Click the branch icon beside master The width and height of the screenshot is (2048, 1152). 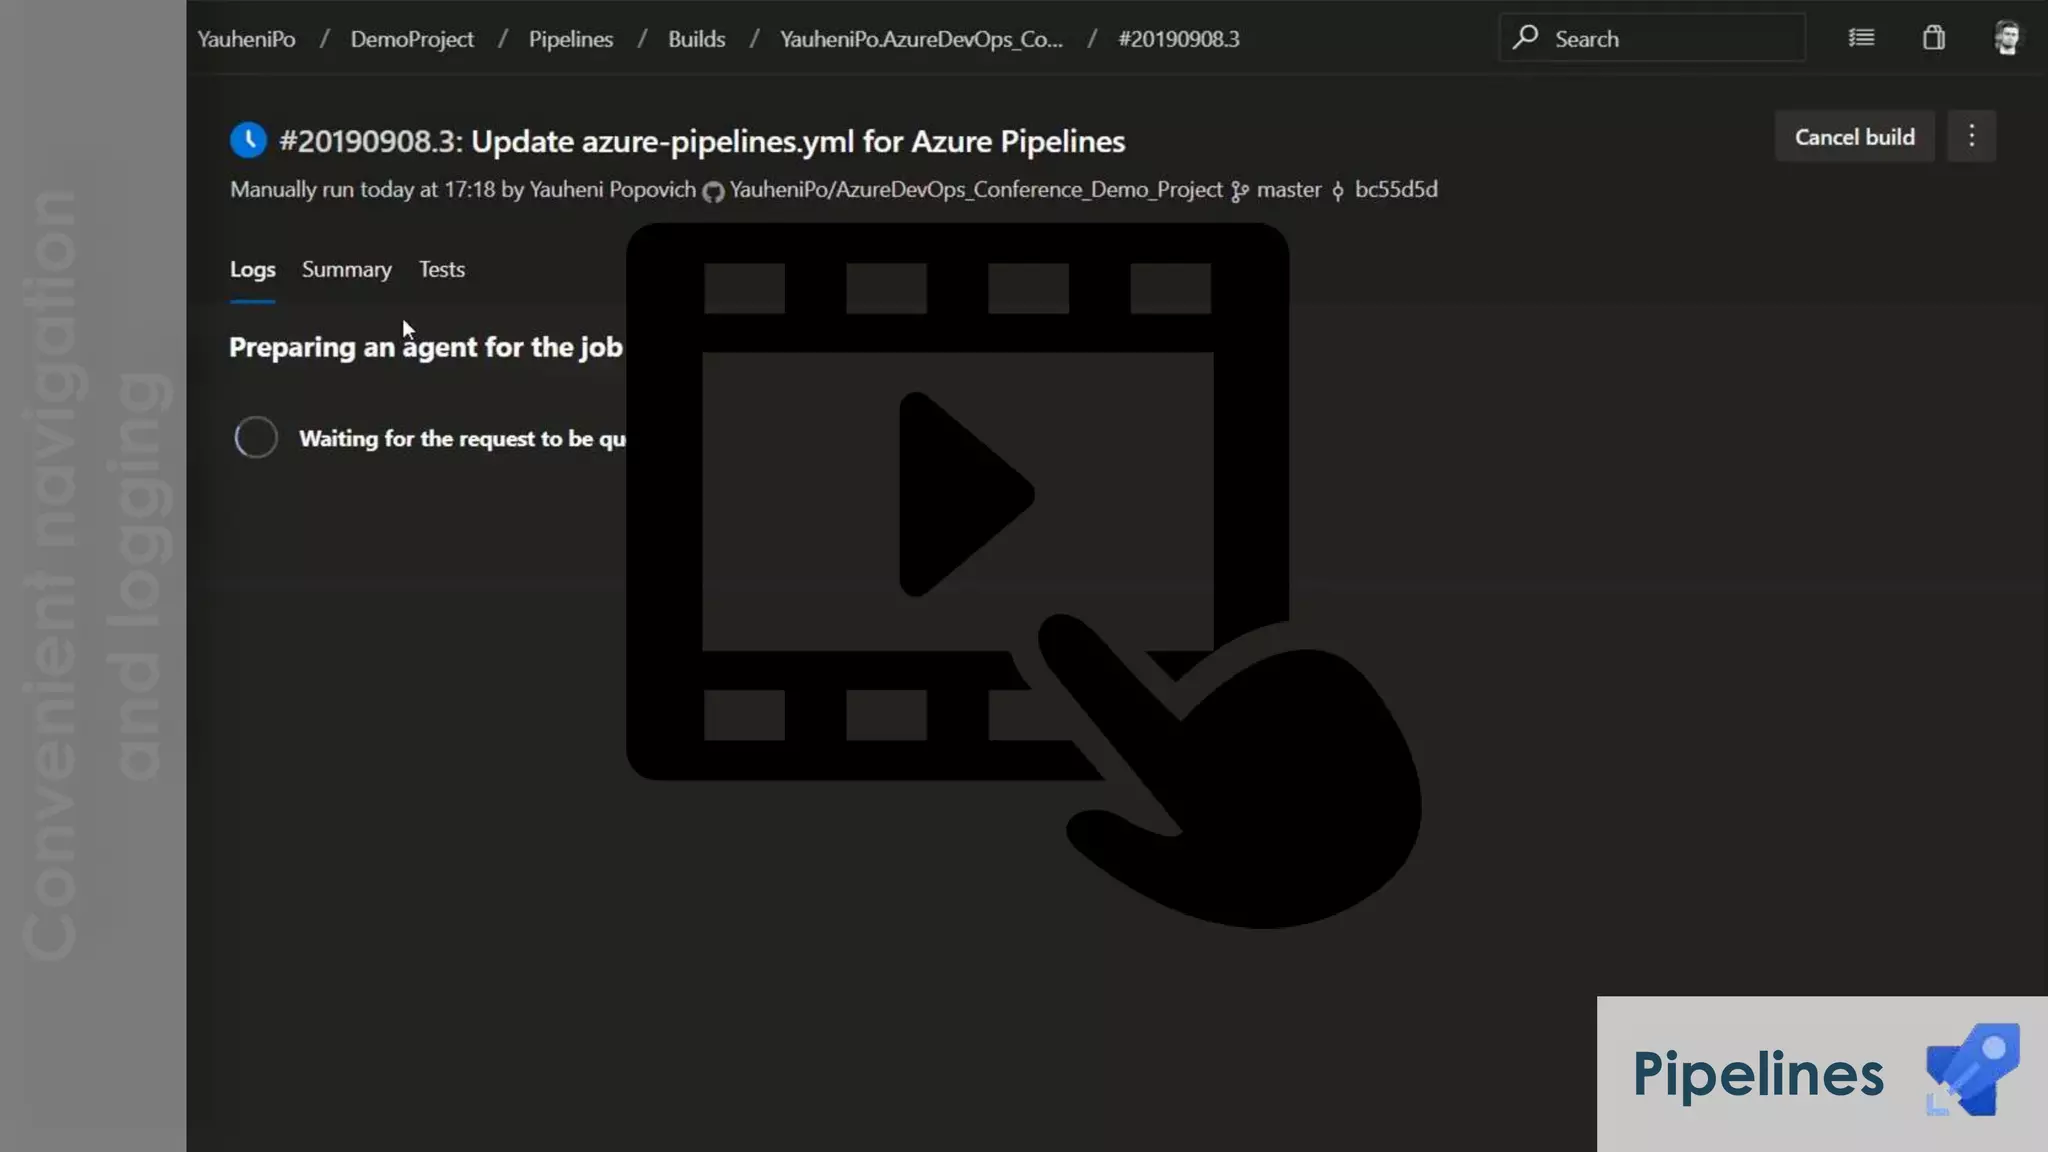pyautogui.click(x=1240, y=191)
